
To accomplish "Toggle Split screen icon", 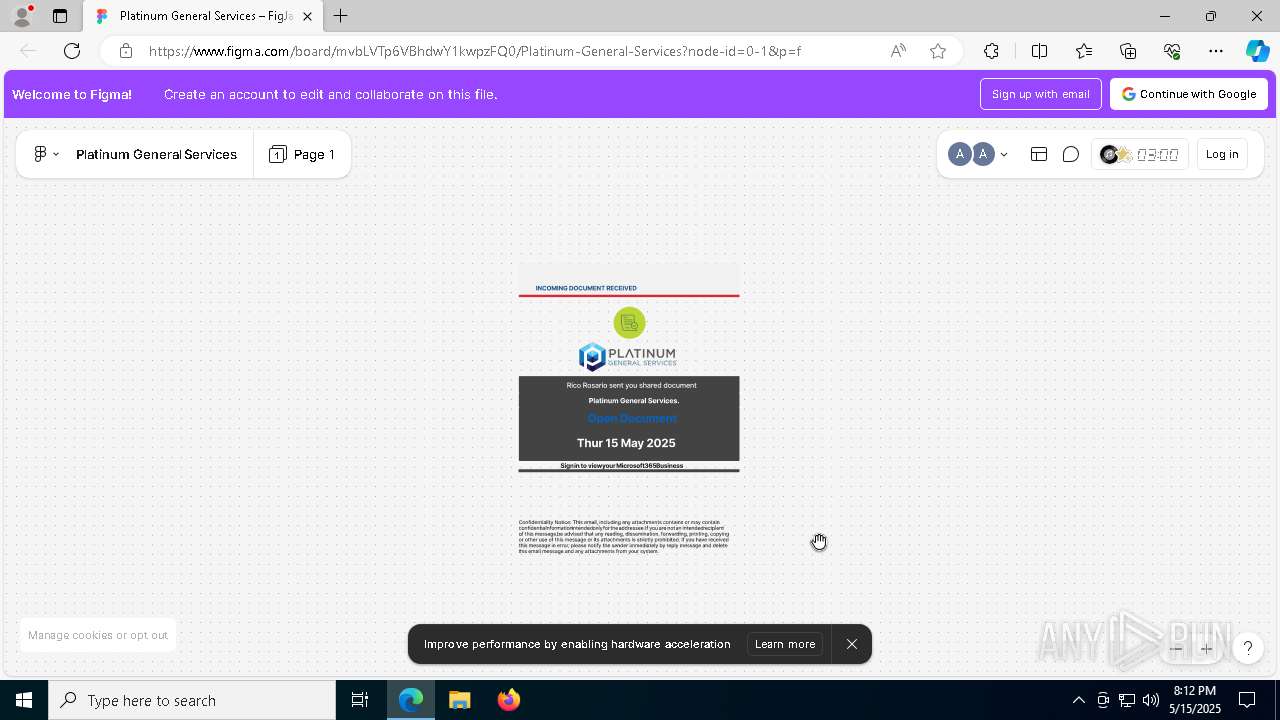I will [1039, 51].
